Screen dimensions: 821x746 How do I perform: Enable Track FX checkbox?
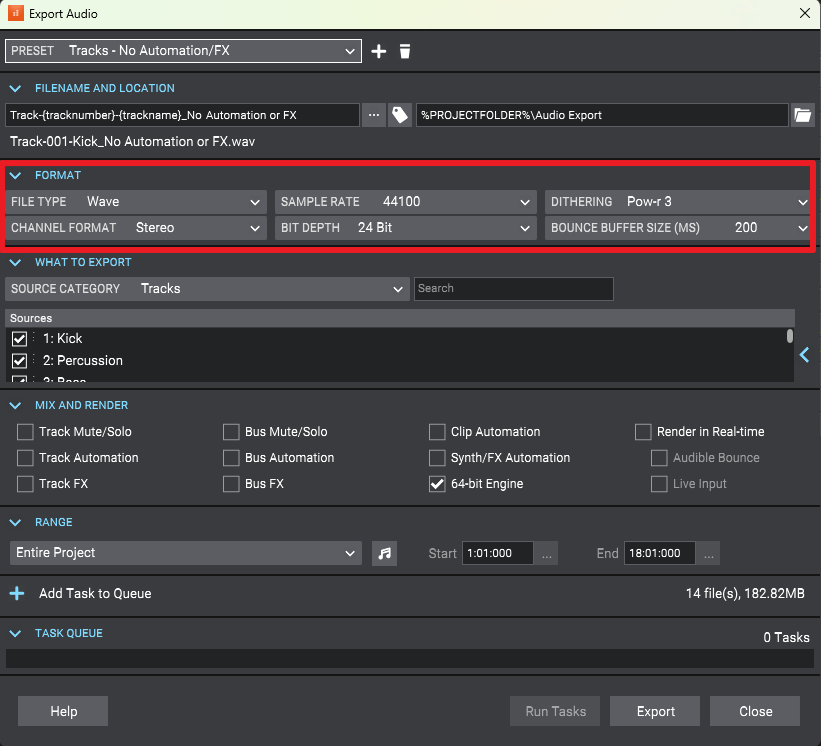coord(25,484)
